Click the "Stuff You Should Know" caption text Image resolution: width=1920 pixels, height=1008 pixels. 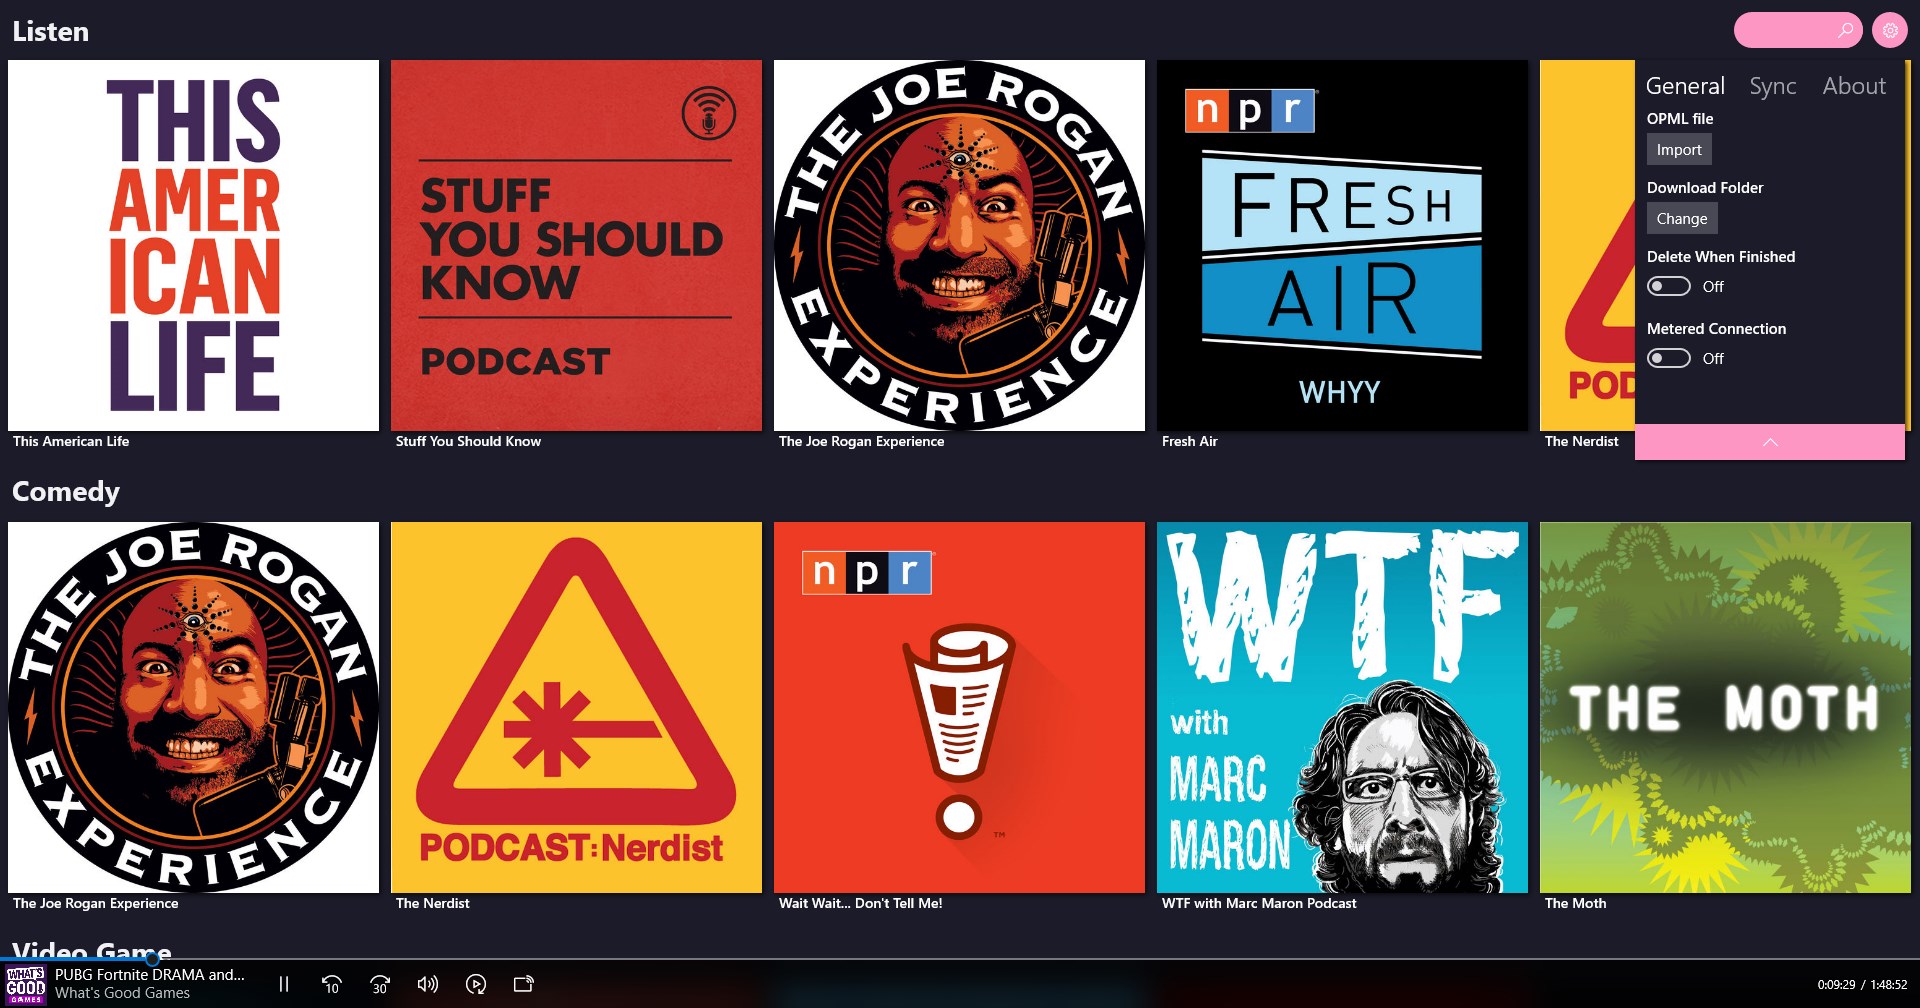pos(468,441)
